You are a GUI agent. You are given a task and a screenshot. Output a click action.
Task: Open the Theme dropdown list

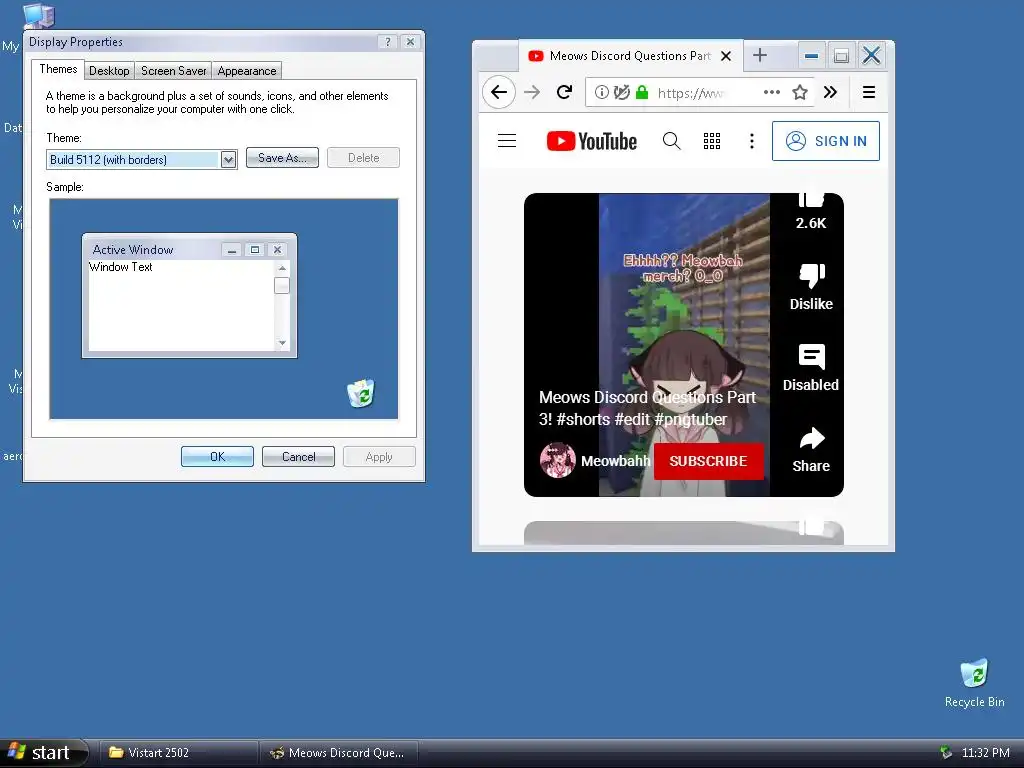(x=228, y=159)
